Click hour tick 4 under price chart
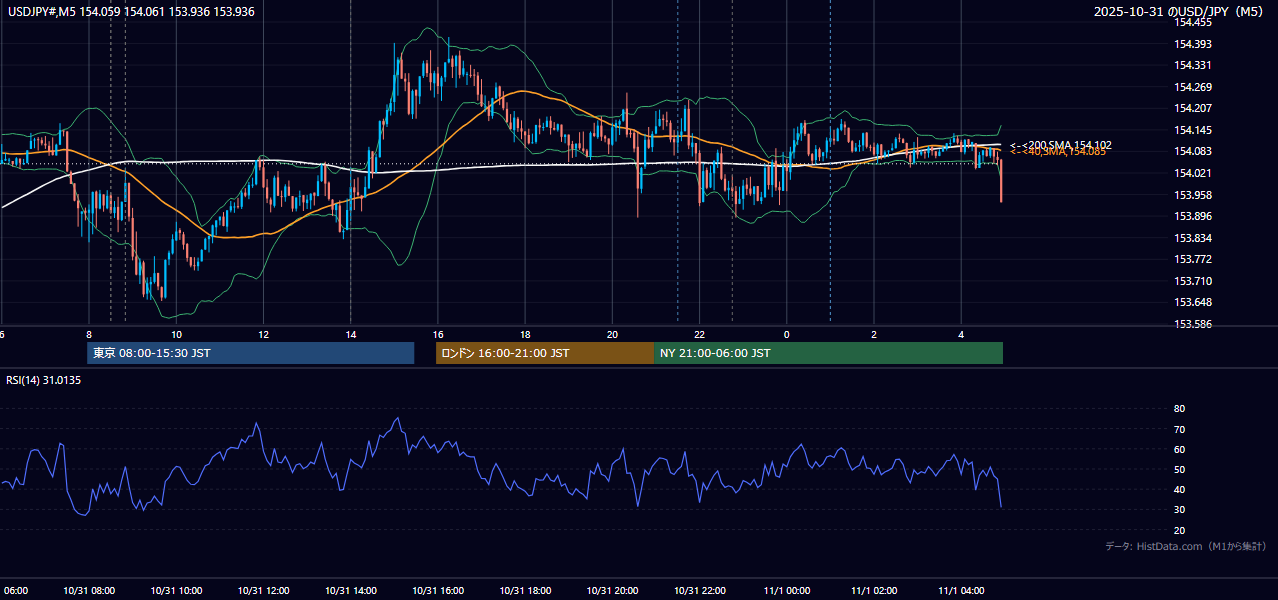 coord(961,334)
